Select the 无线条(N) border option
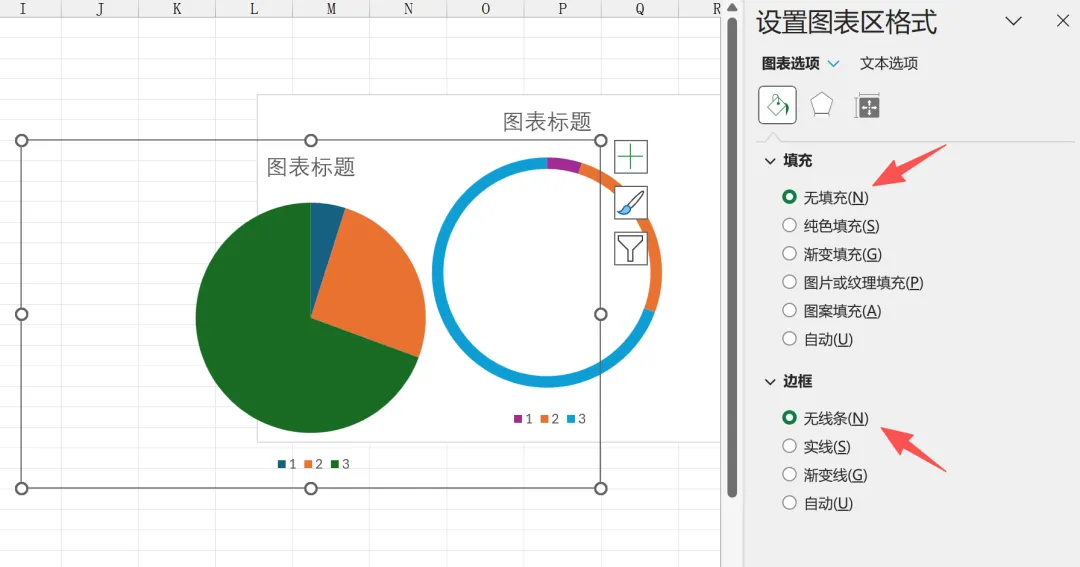Viewport: 1080px width, 567px height. click(x=825, y=418)
